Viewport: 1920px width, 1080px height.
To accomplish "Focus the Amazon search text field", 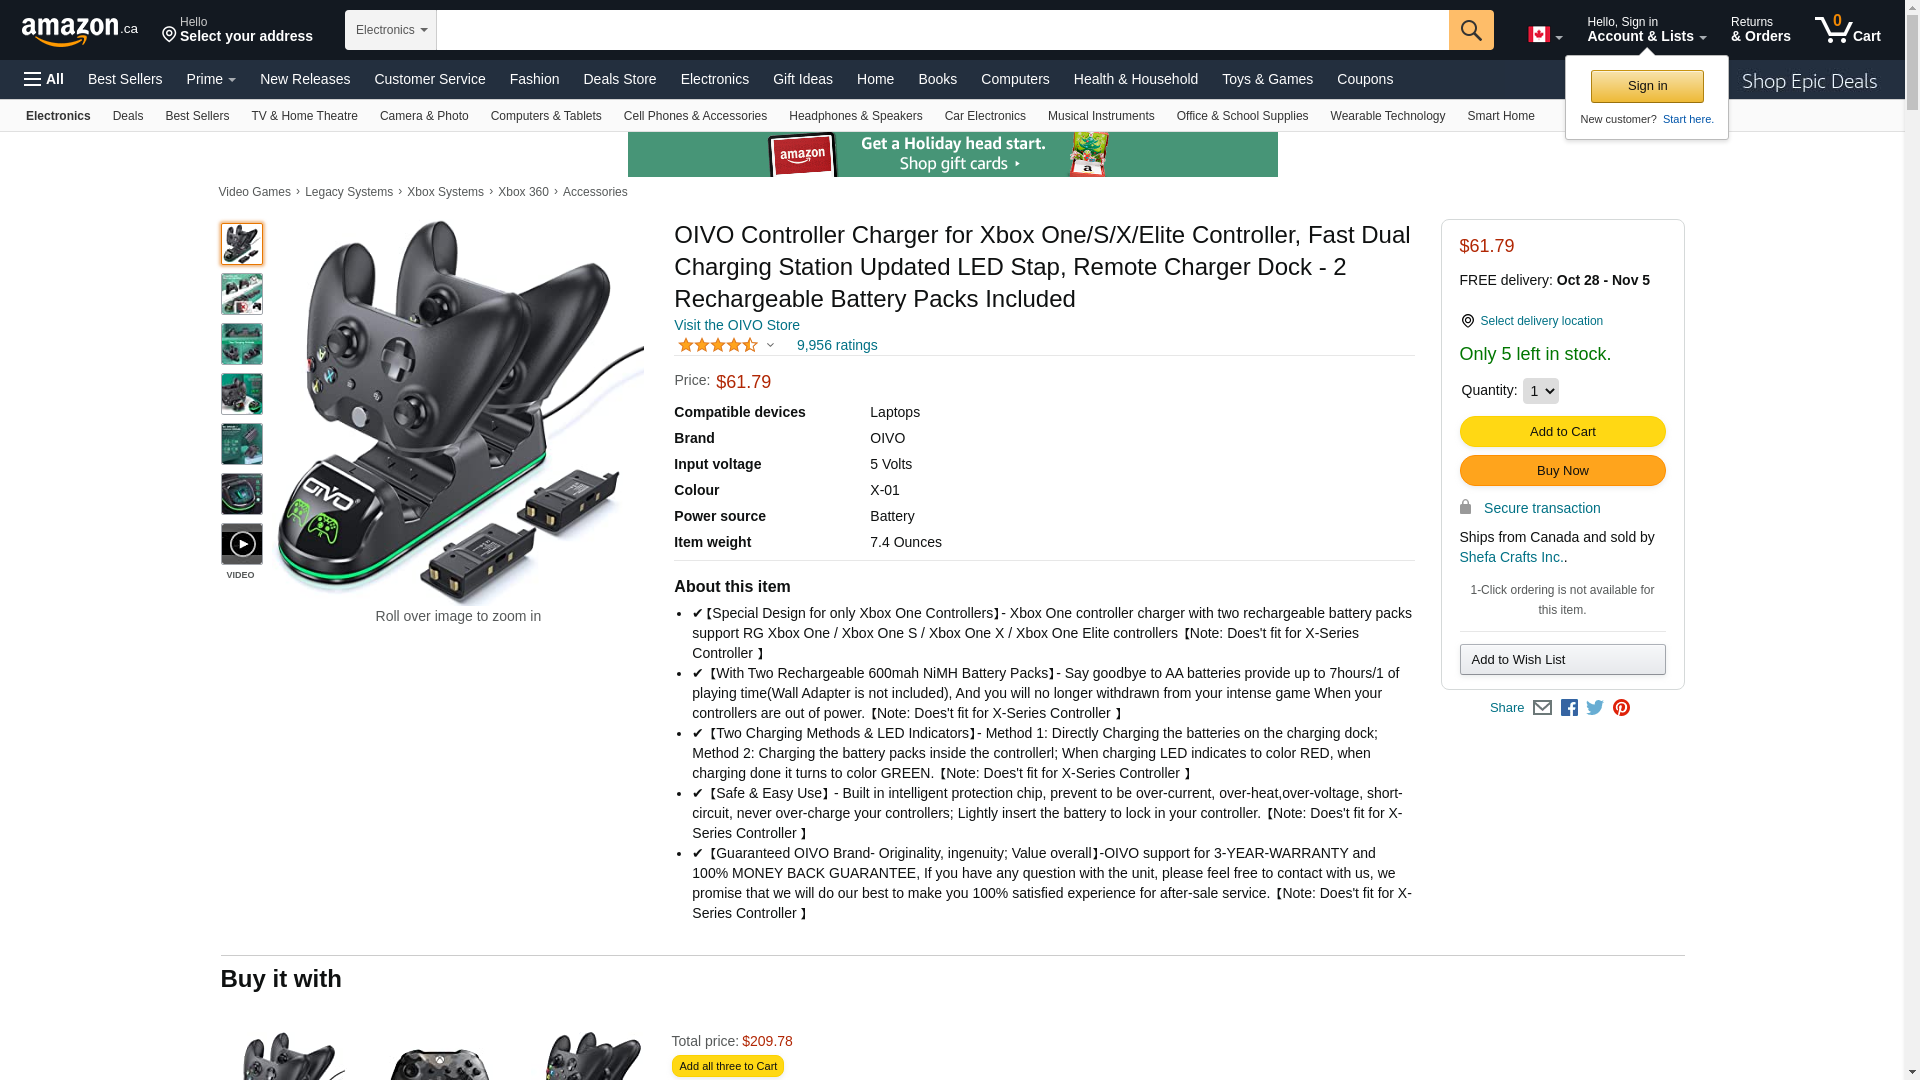I will [942, 30].
